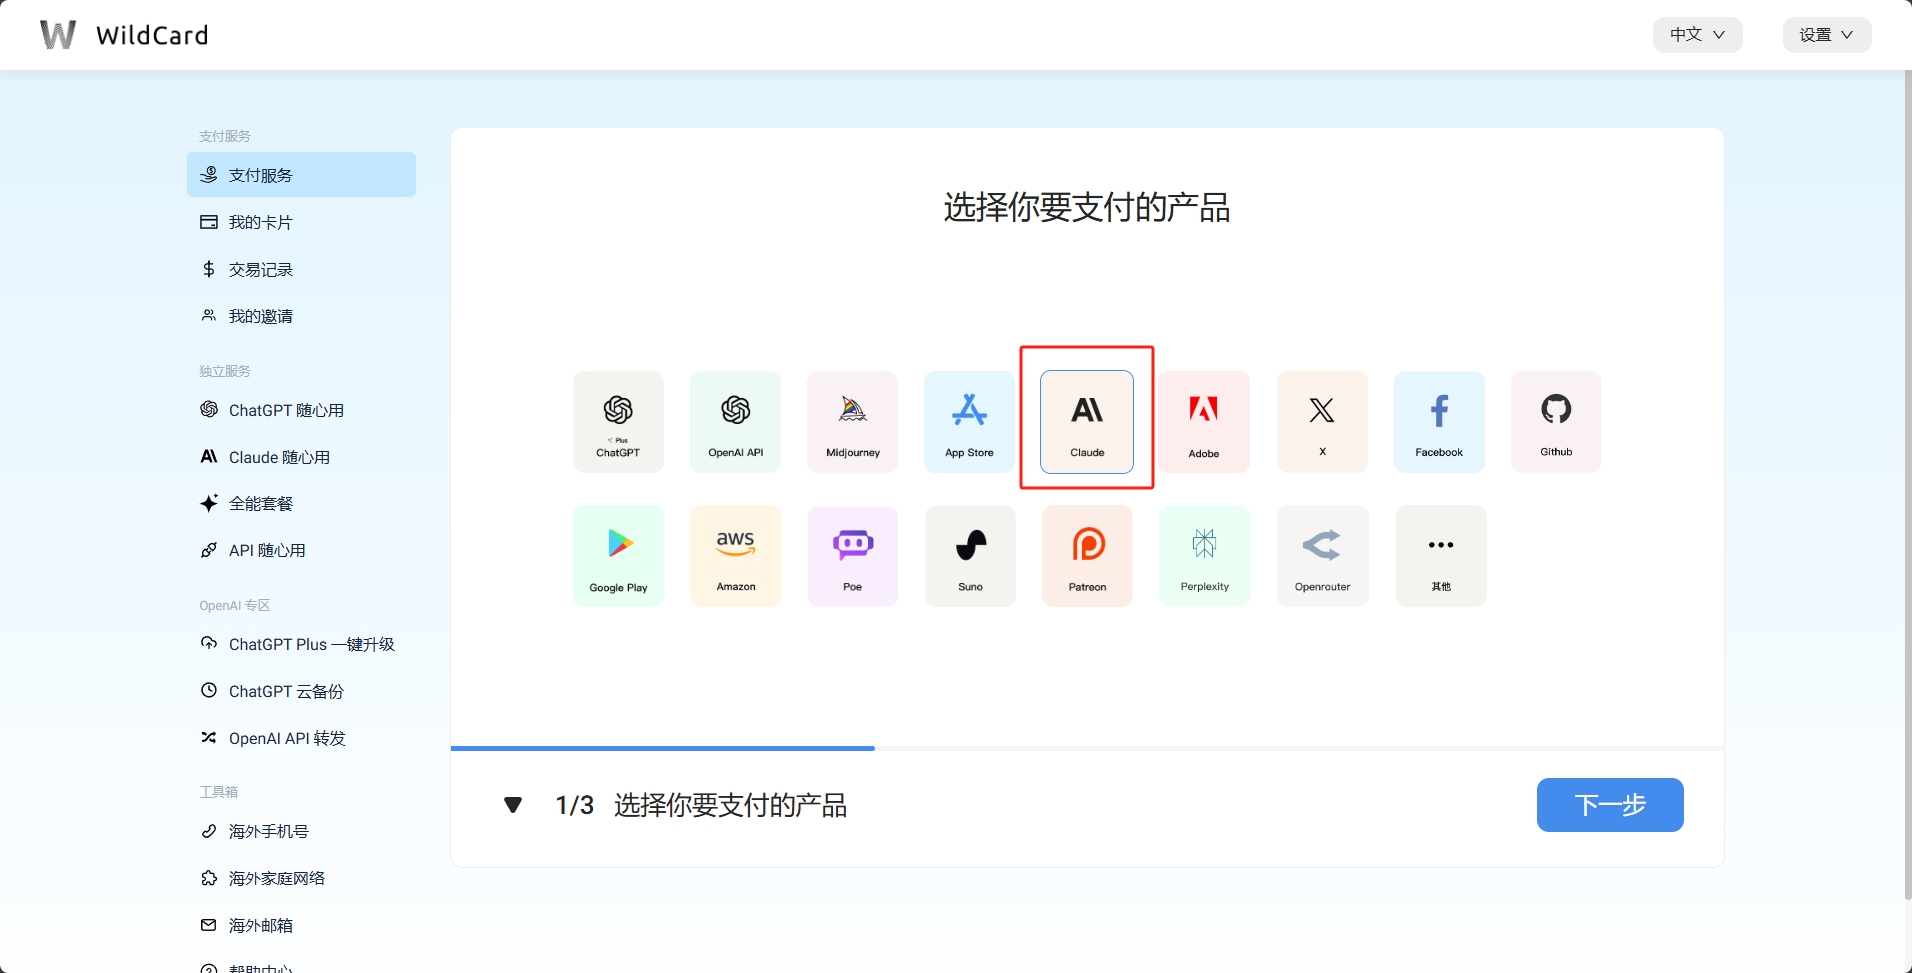Open ChatGPT Plus 一键升级
The width and height of the screenshot is (1912, 973).
click(301, 644)
